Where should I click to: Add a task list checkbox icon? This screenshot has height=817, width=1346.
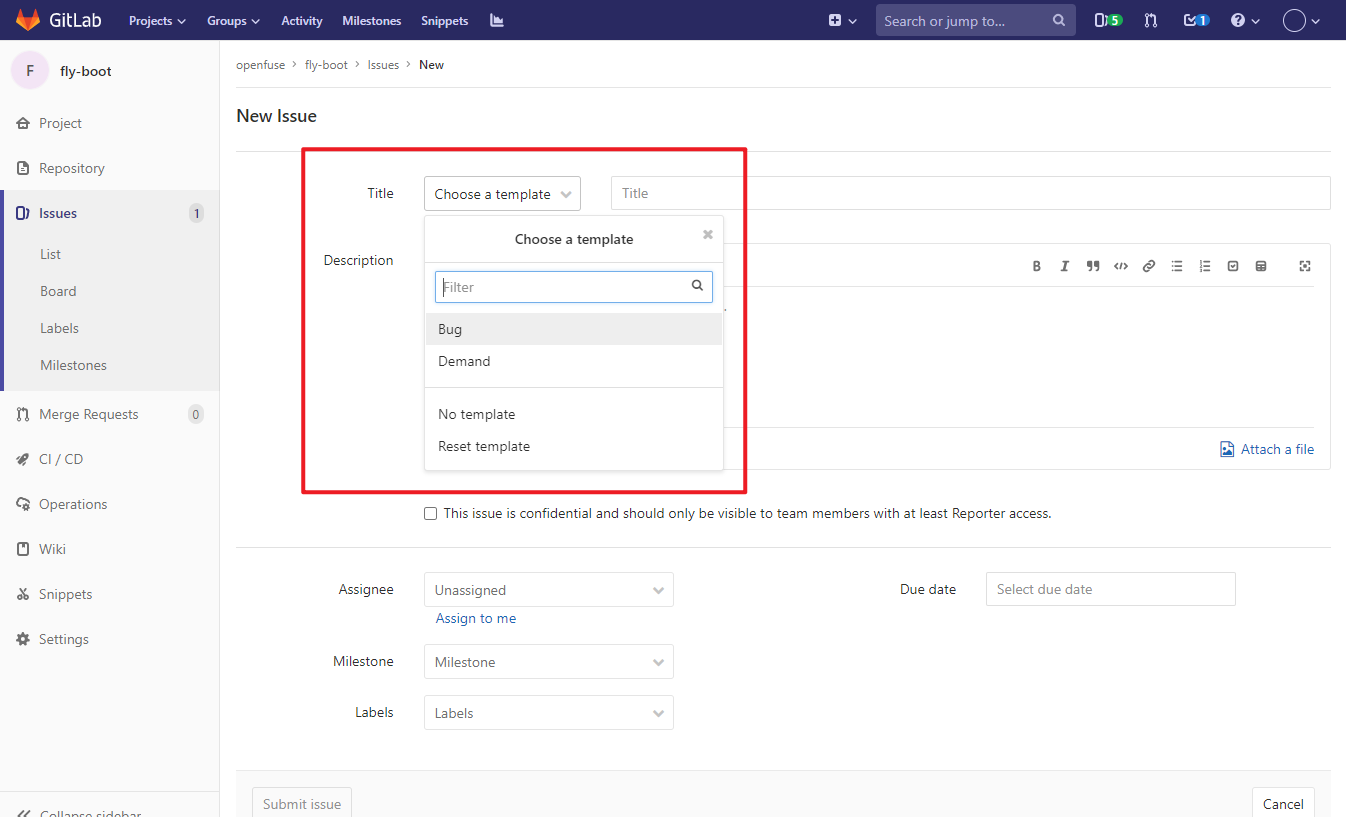(1233, 266)
